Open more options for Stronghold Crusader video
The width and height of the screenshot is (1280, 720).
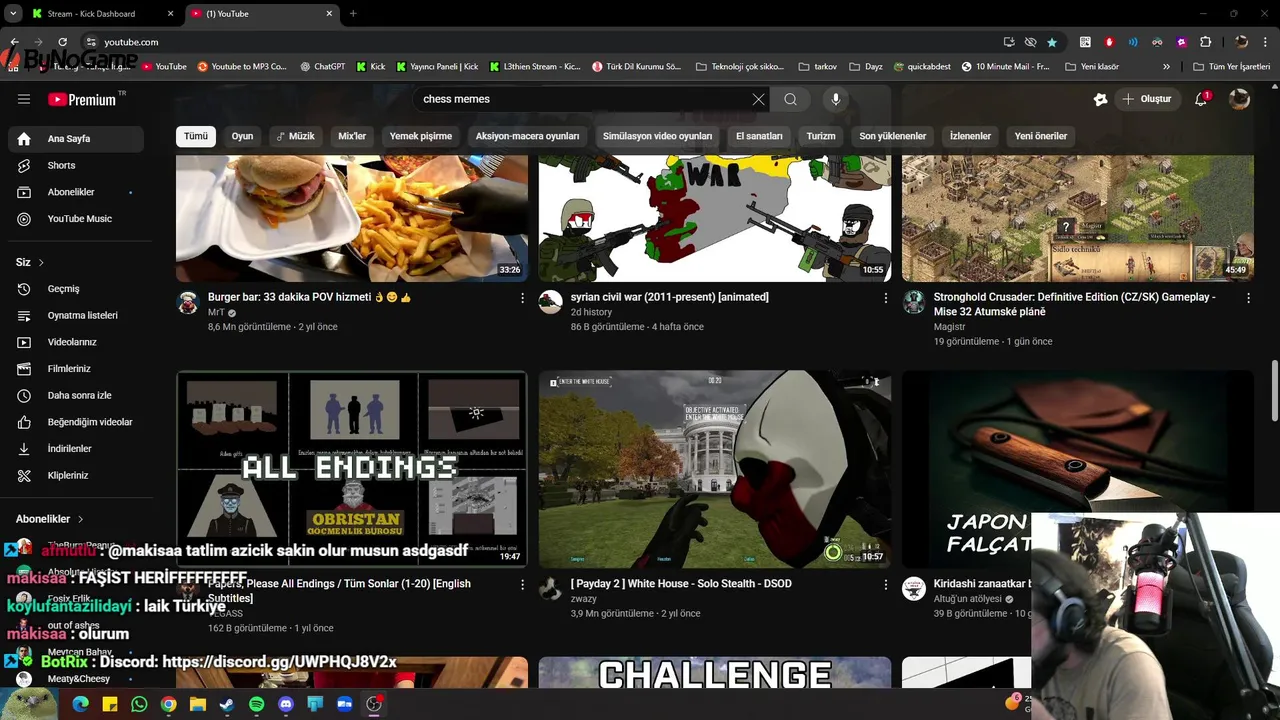(x=1248, y=298)
